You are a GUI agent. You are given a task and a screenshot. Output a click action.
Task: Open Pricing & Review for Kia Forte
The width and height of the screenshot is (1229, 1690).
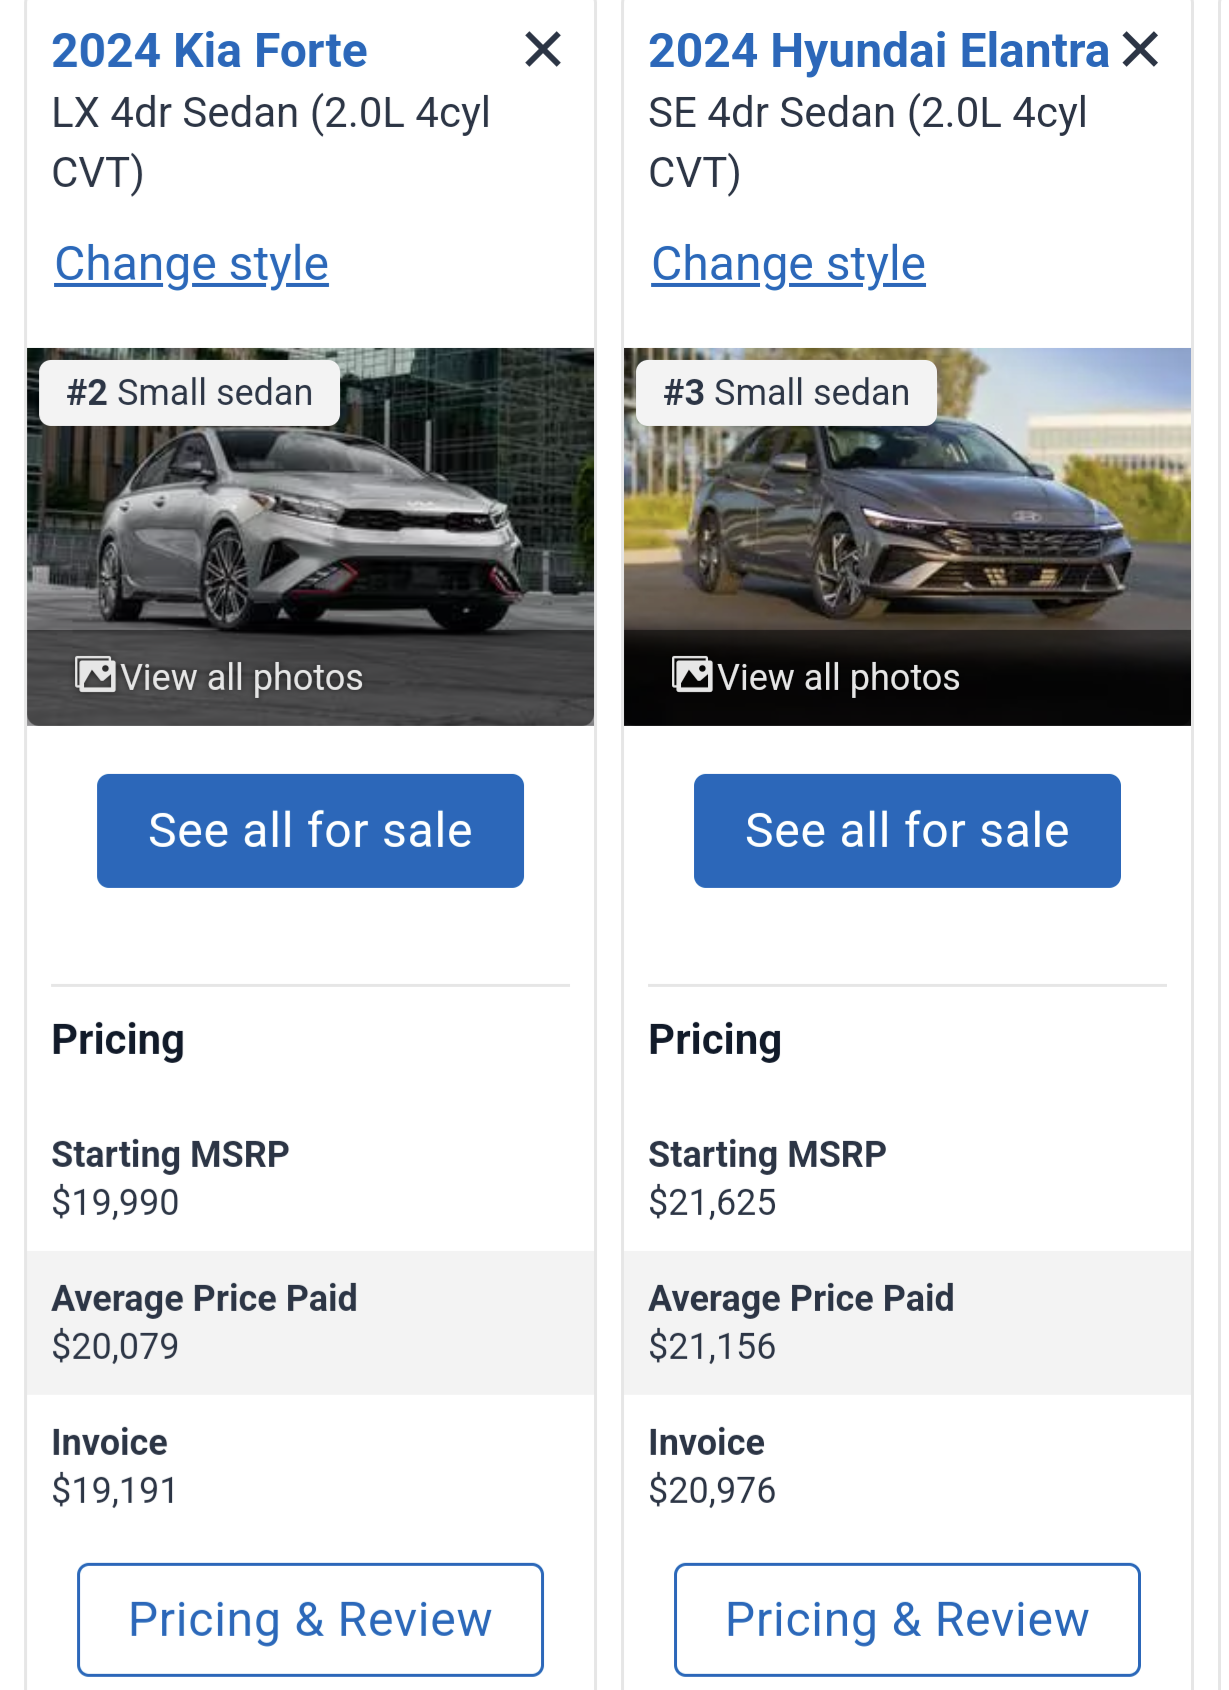tap(310, 1619)
